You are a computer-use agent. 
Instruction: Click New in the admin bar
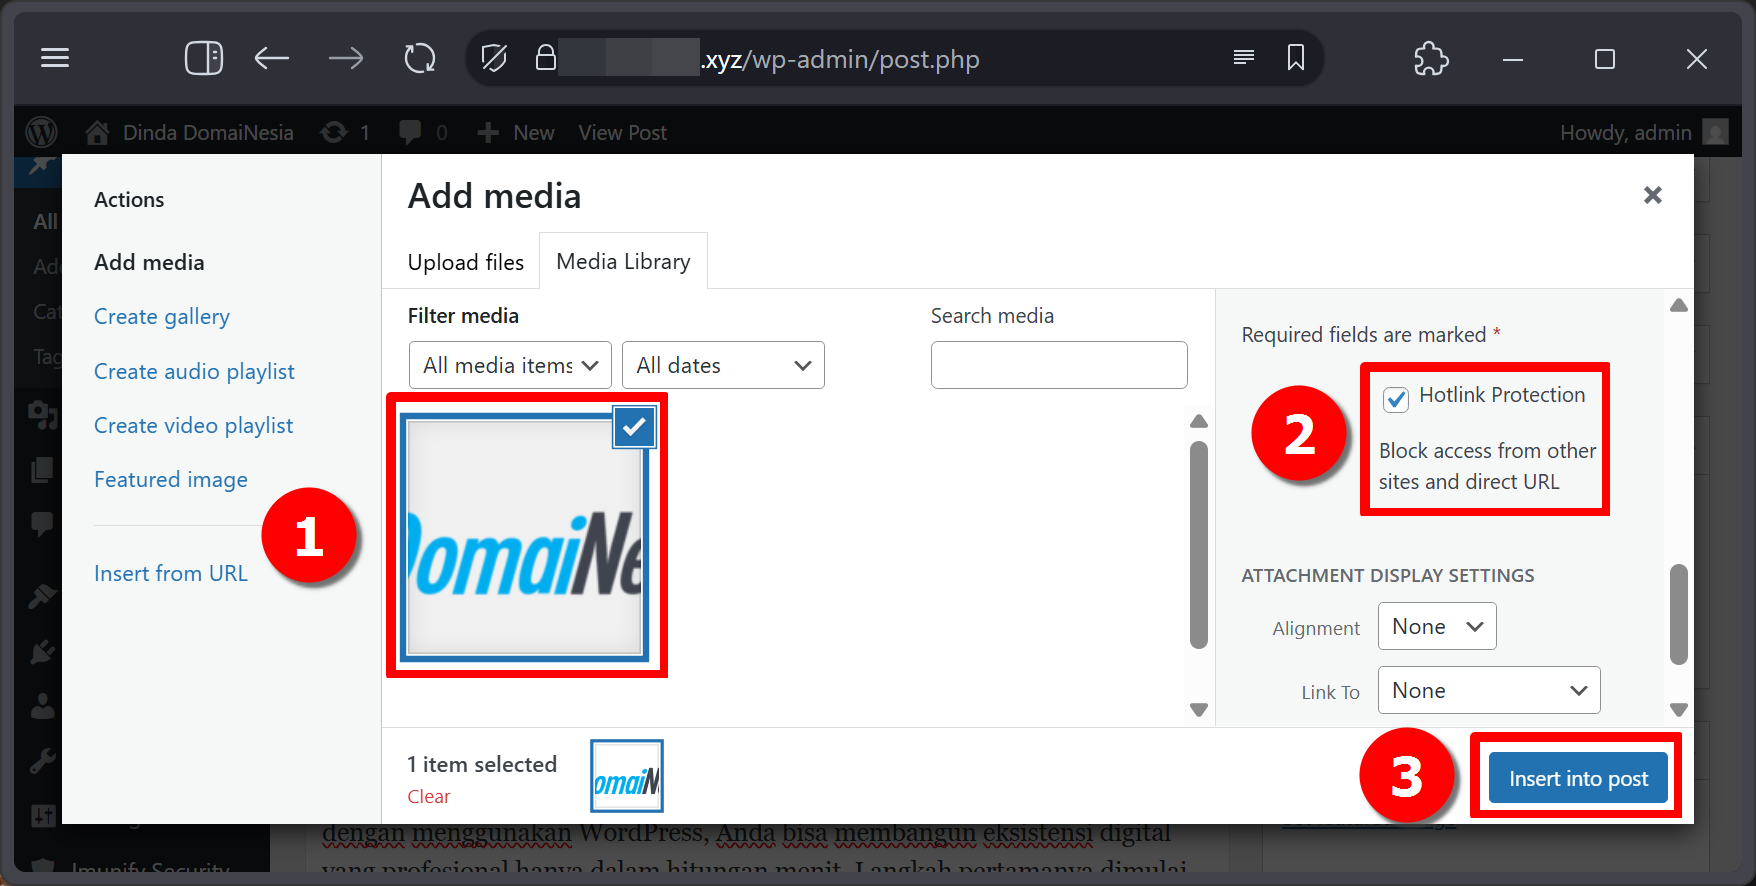[516, 132]
